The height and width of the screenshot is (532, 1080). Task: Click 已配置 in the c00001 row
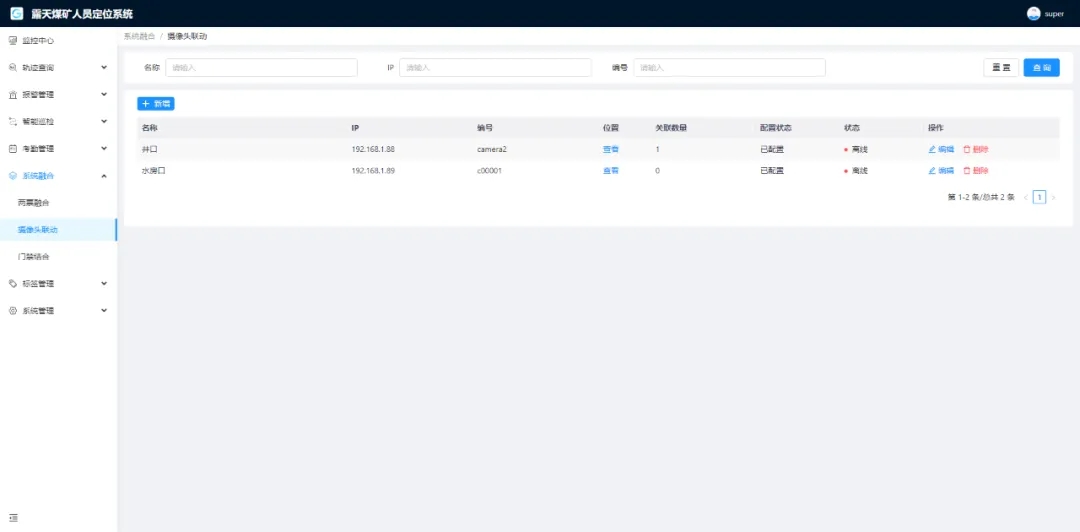click(x=771, y=170)
